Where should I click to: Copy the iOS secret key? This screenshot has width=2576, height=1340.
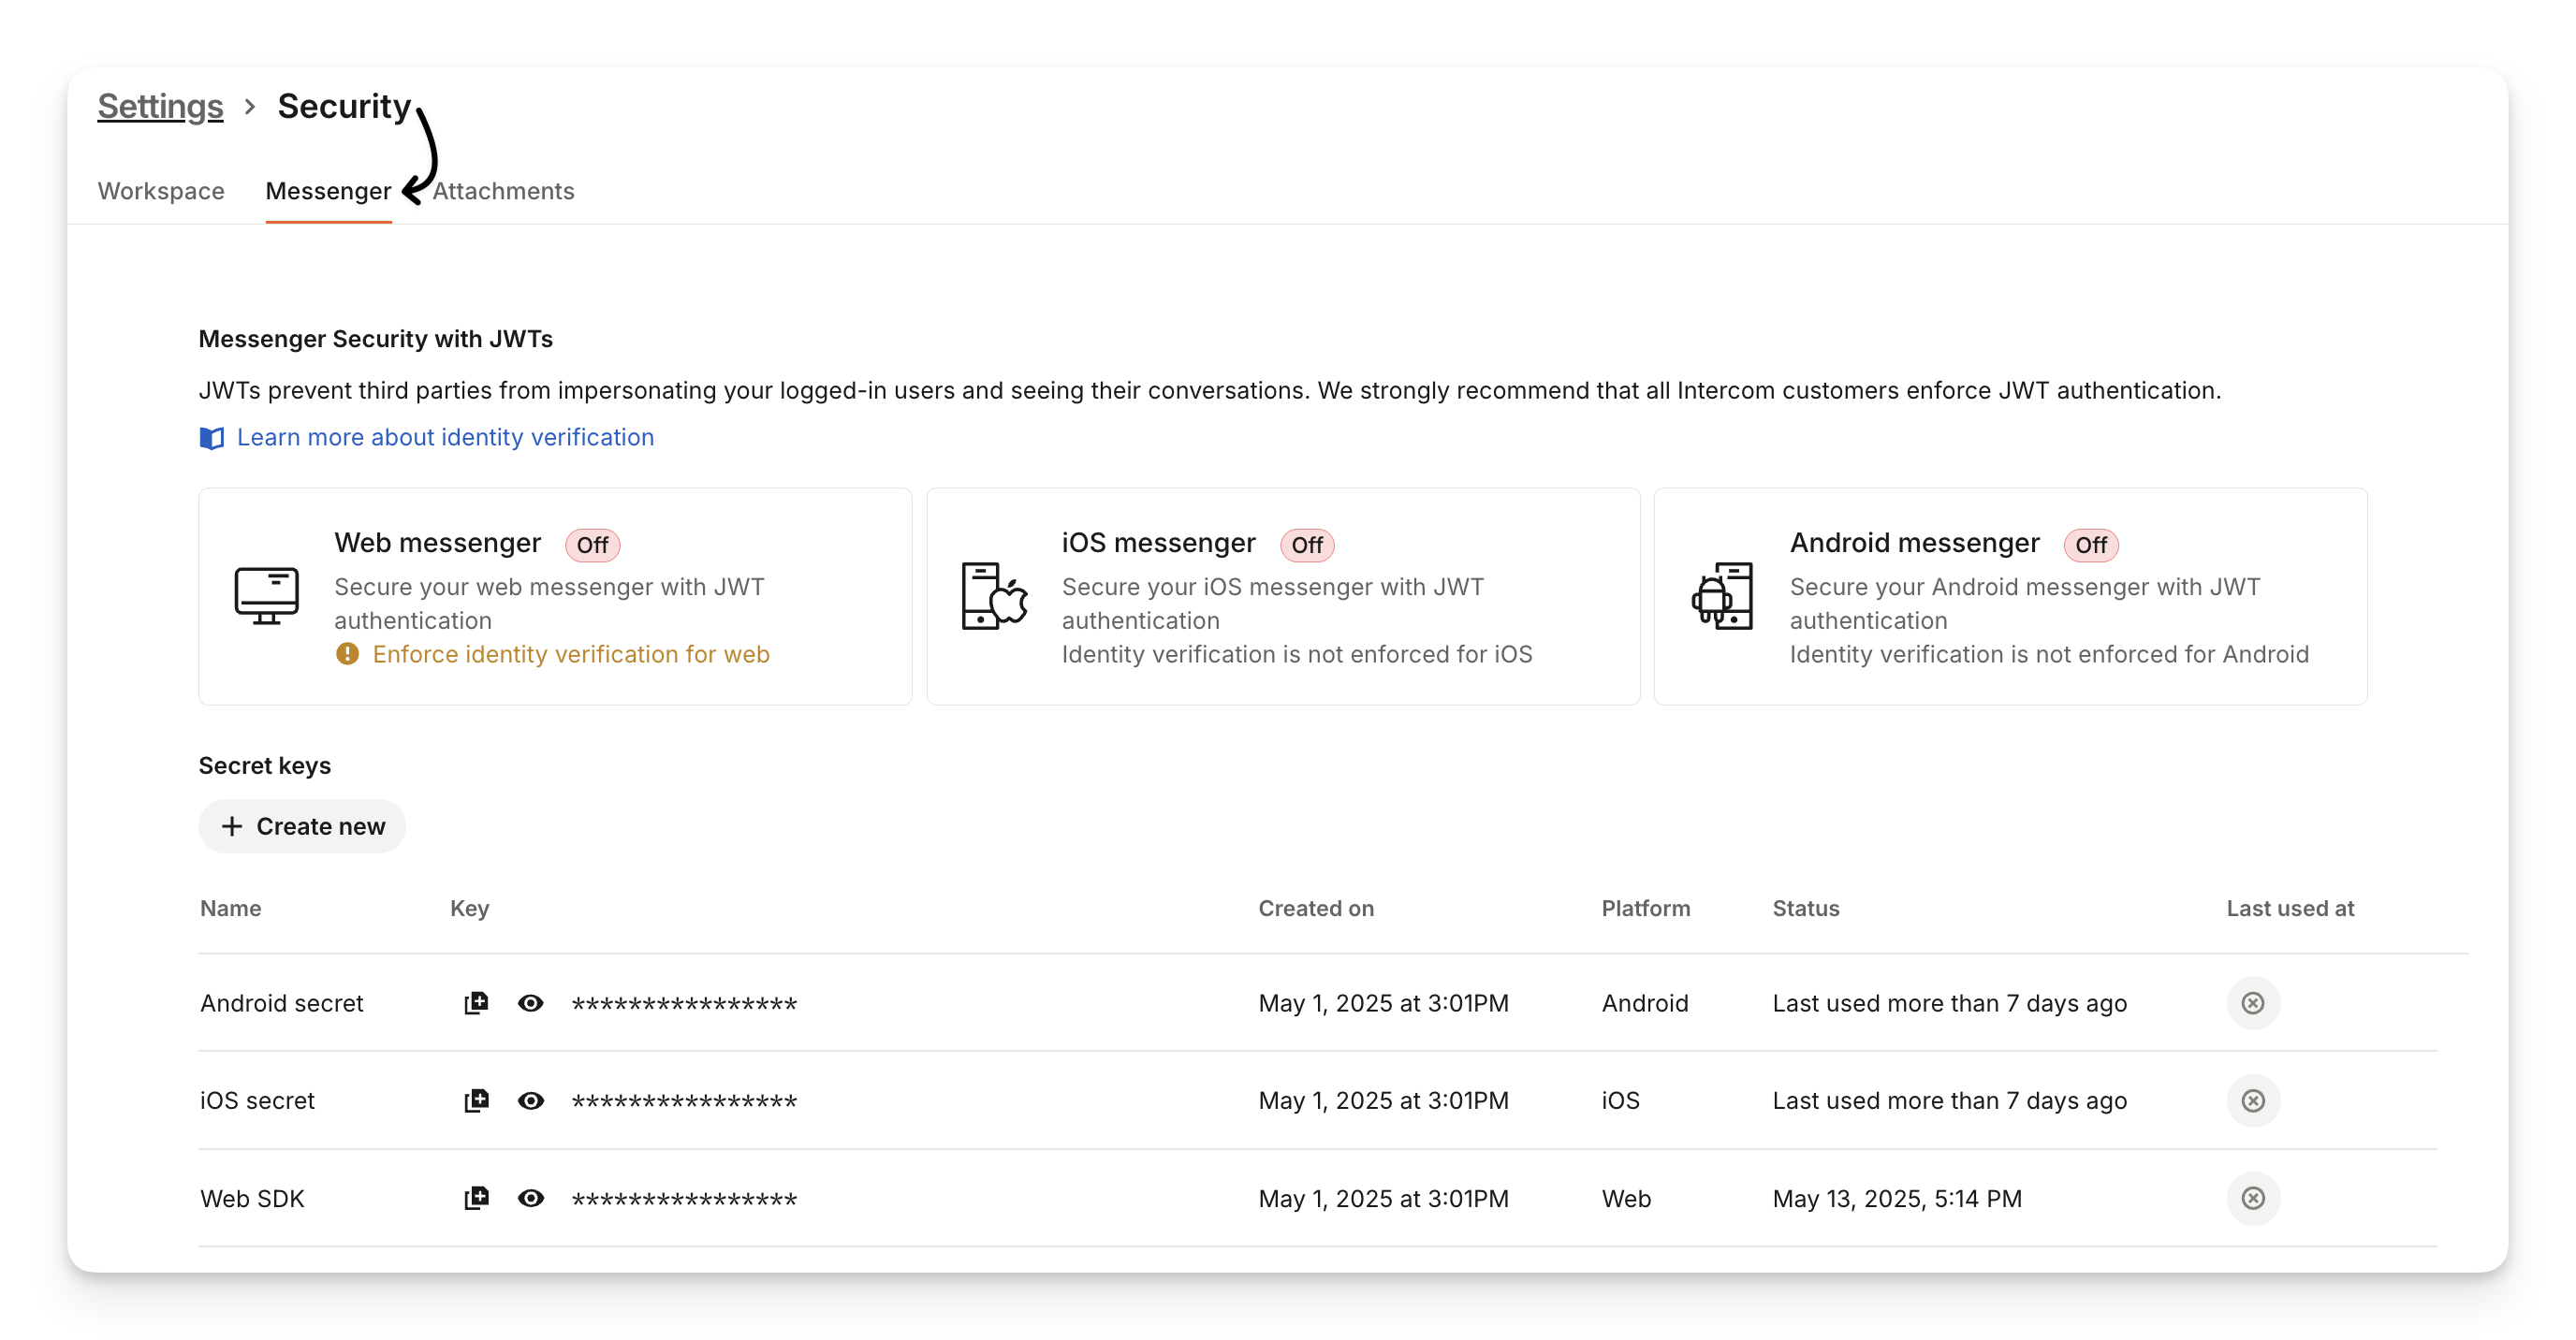tap(476, 1101)
